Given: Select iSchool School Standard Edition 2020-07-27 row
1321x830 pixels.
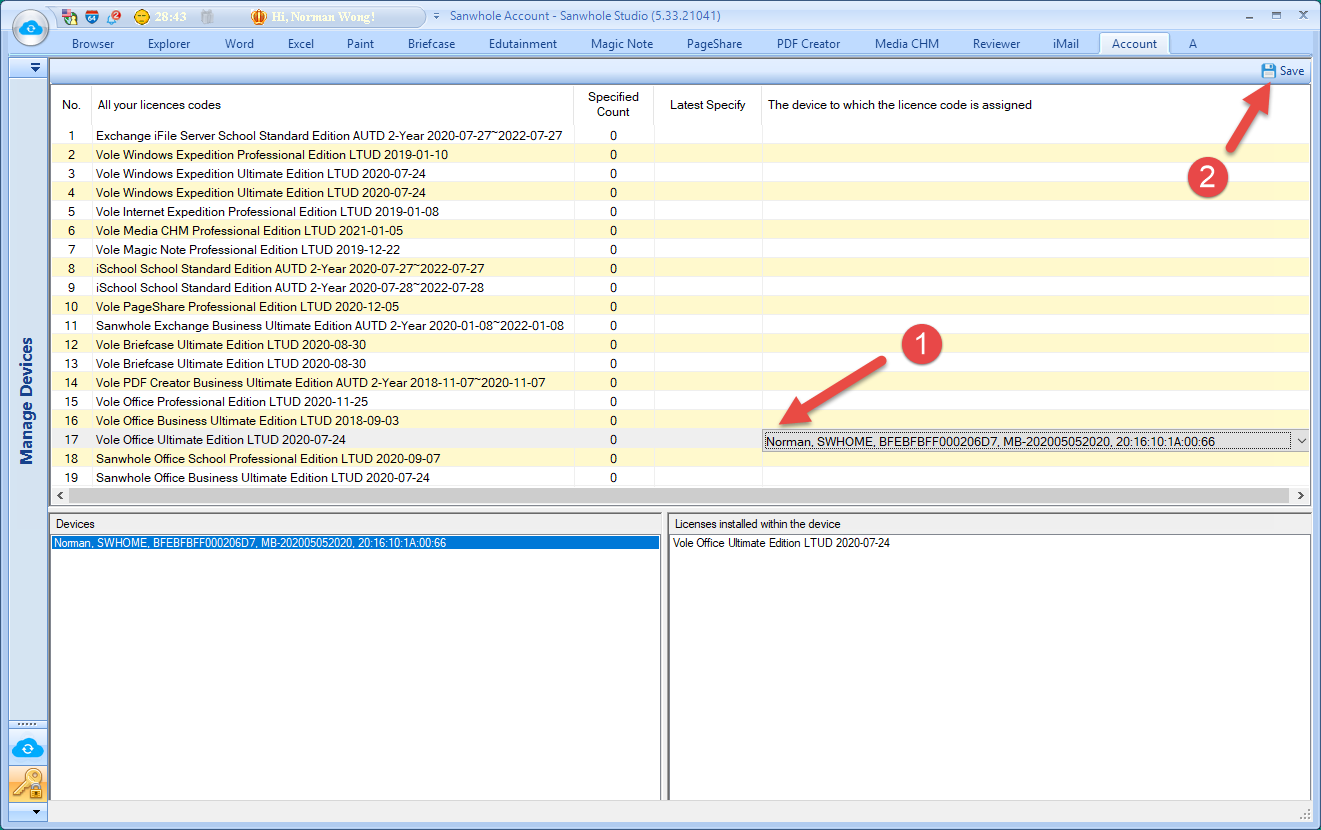Looking at the screenshot, I should (x=680, y=269).
